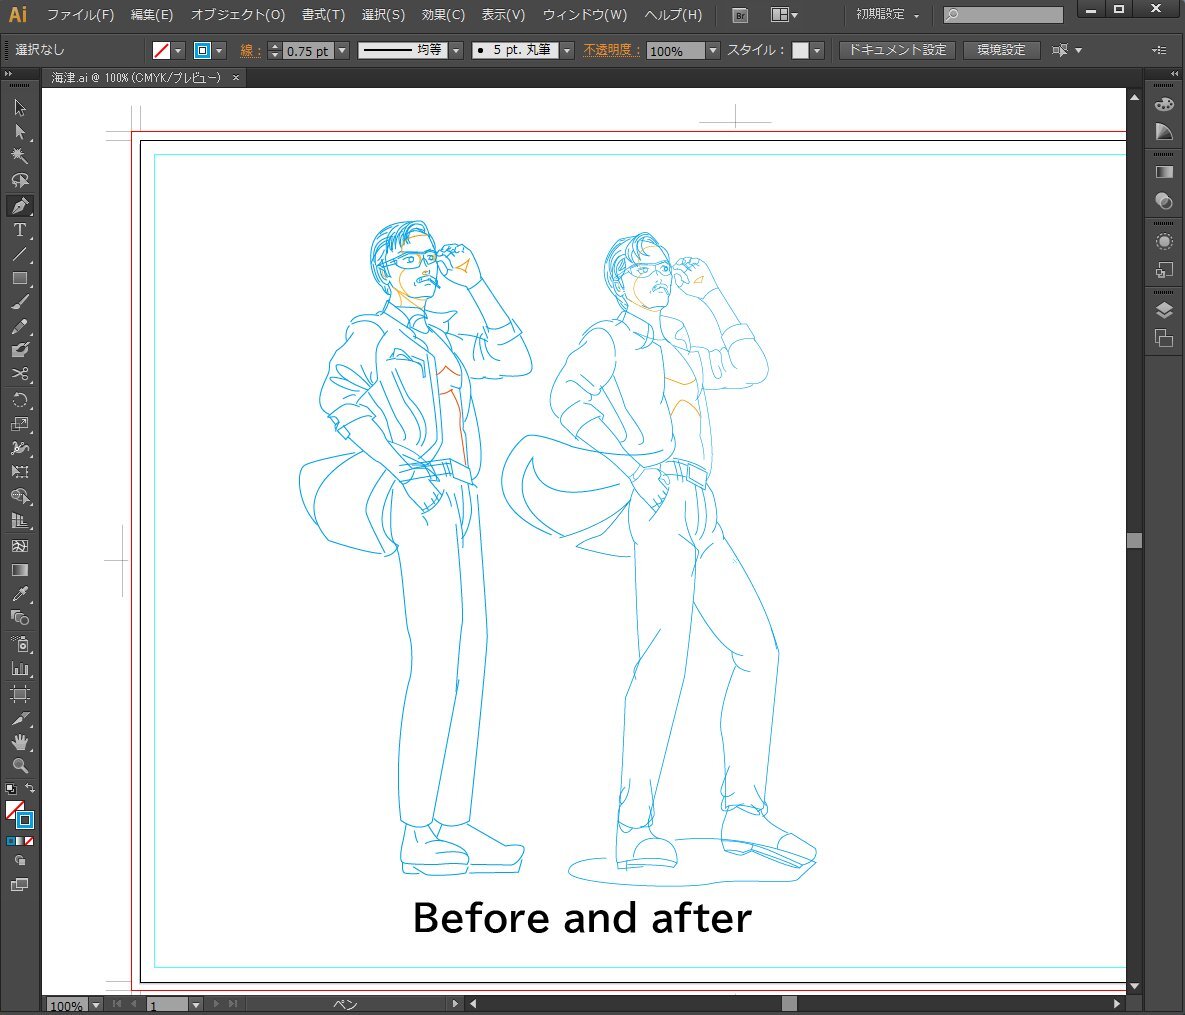This screenshot has height=1015, width=1185.
Task: Select the Blend tool
Action: pyautogui.click(x=20, y=618)
